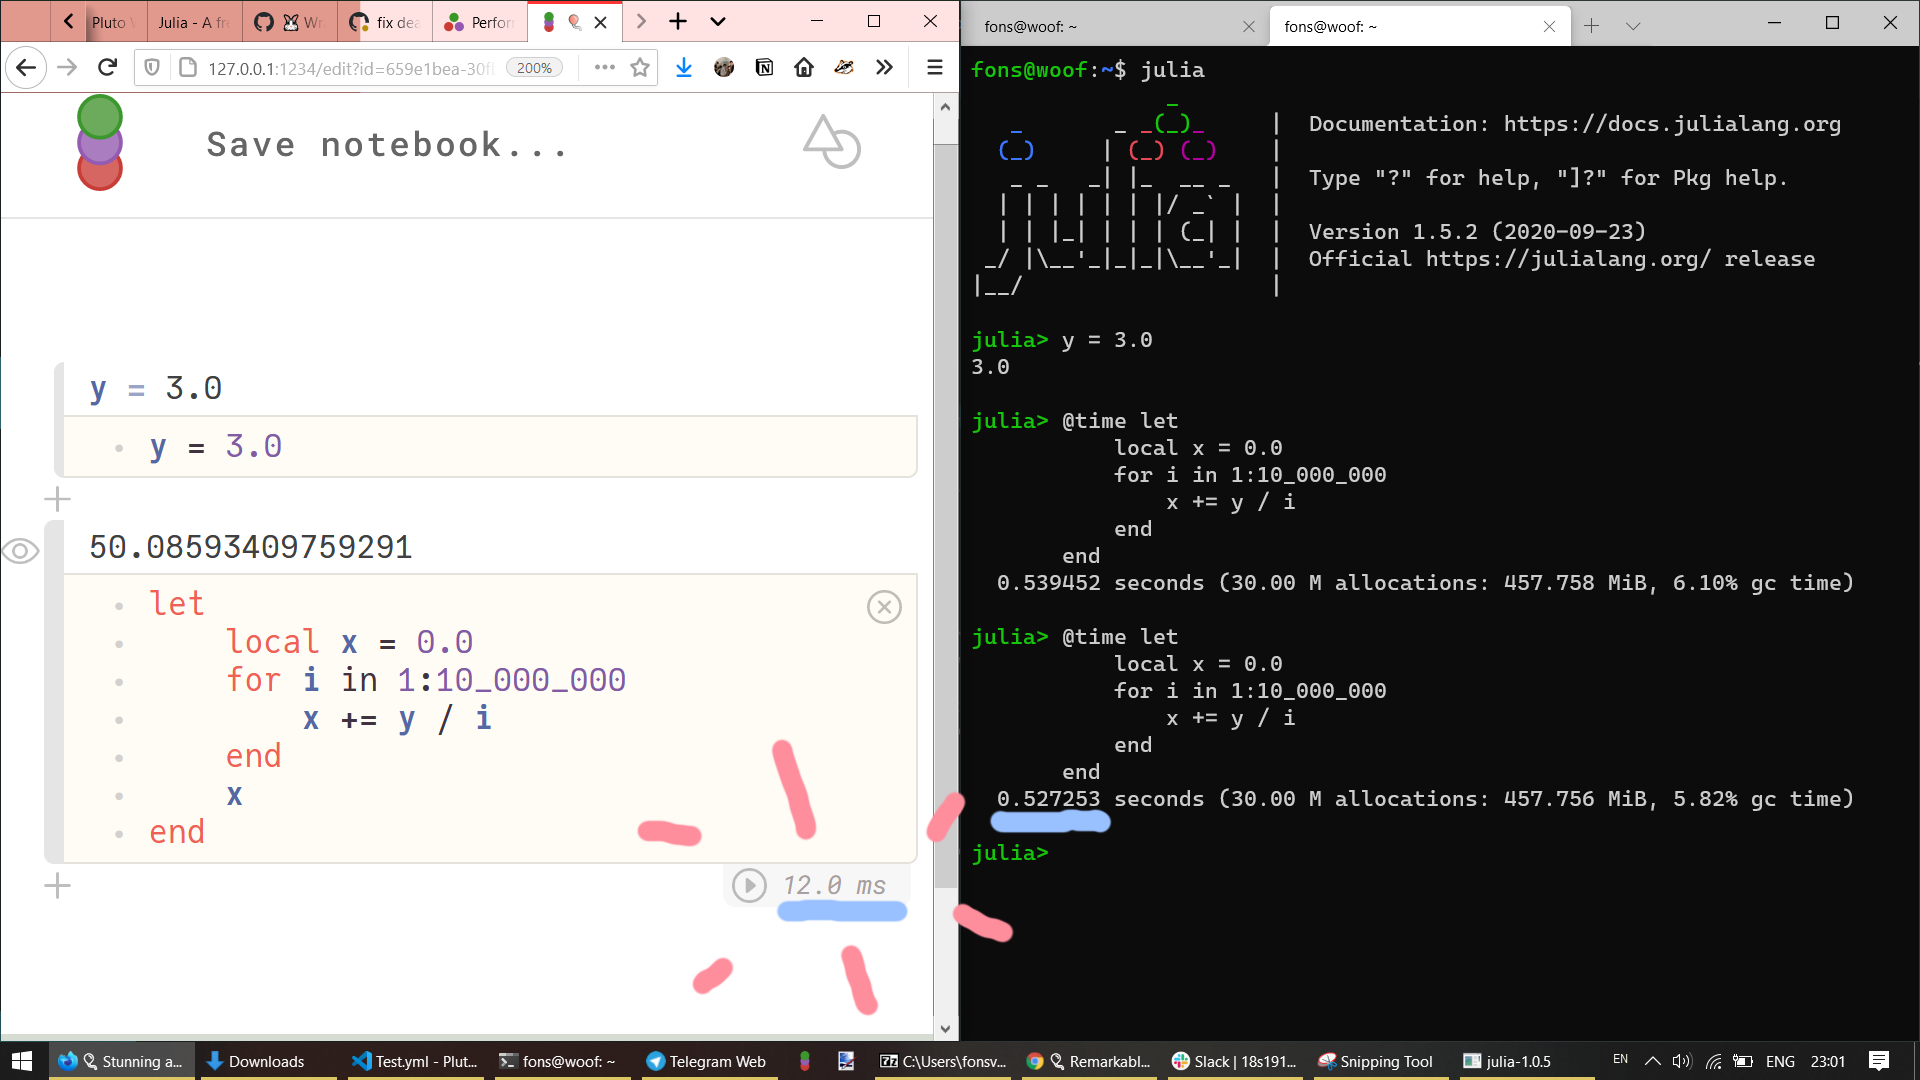The image size is (1920, 1080).
Task: Toggle code visibility with eye icon
Action: click(20, 551)
